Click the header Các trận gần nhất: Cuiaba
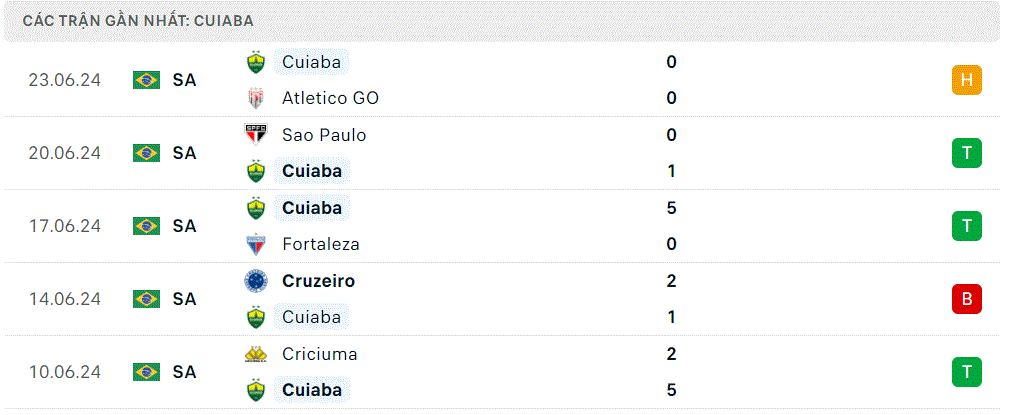 click(x=138, y=21)
